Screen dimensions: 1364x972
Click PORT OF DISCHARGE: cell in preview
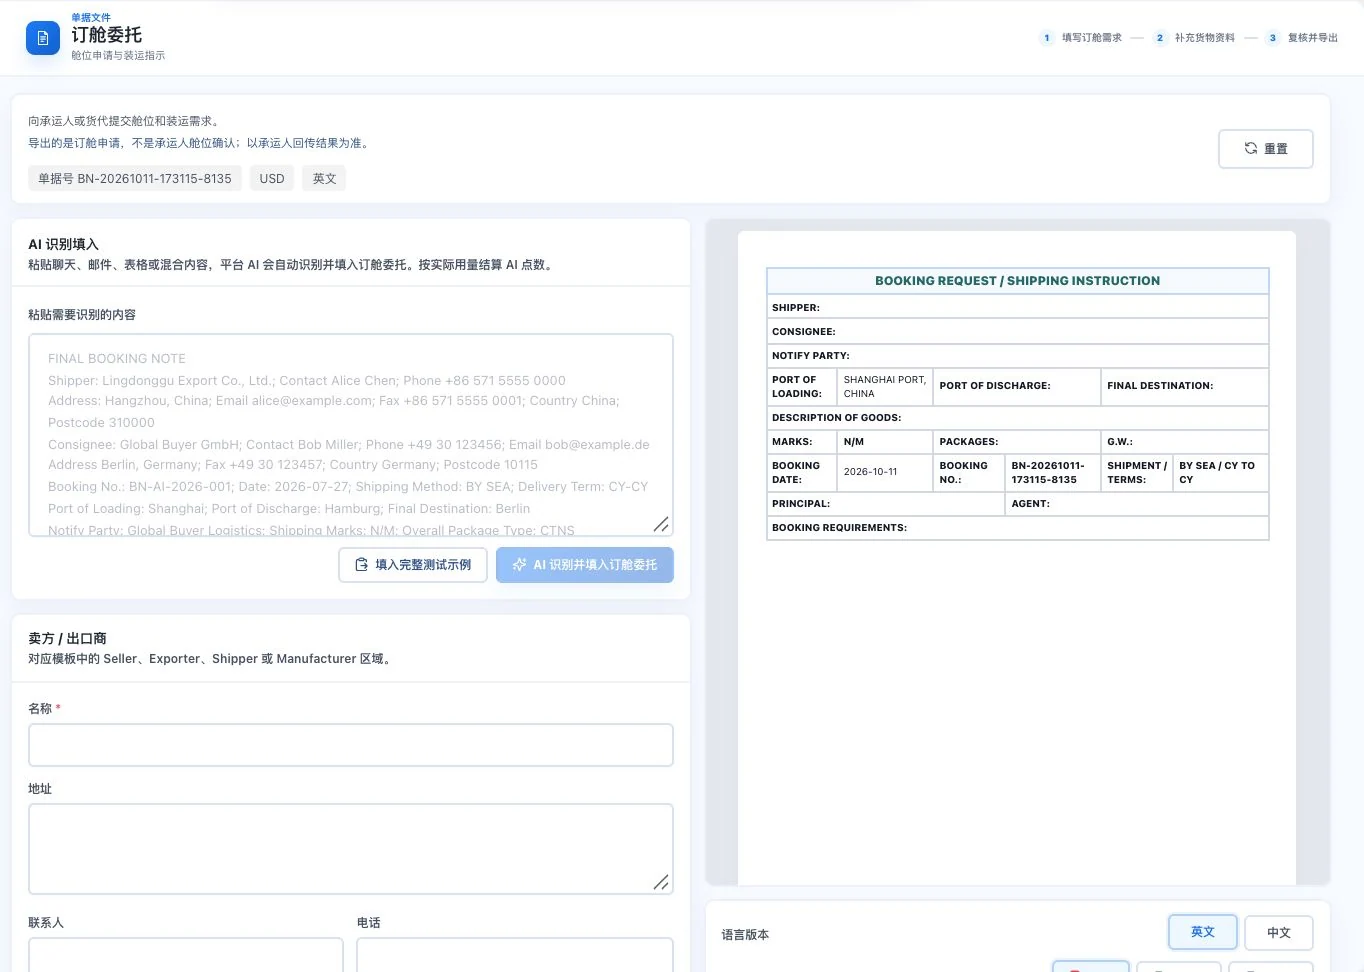pos(1017,386)
